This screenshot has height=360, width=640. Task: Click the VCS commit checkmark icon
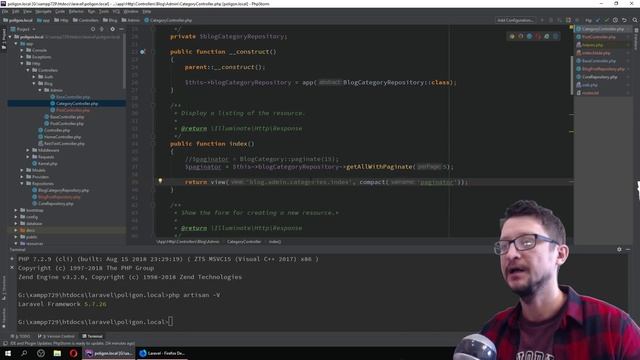[x=607, y=20]
